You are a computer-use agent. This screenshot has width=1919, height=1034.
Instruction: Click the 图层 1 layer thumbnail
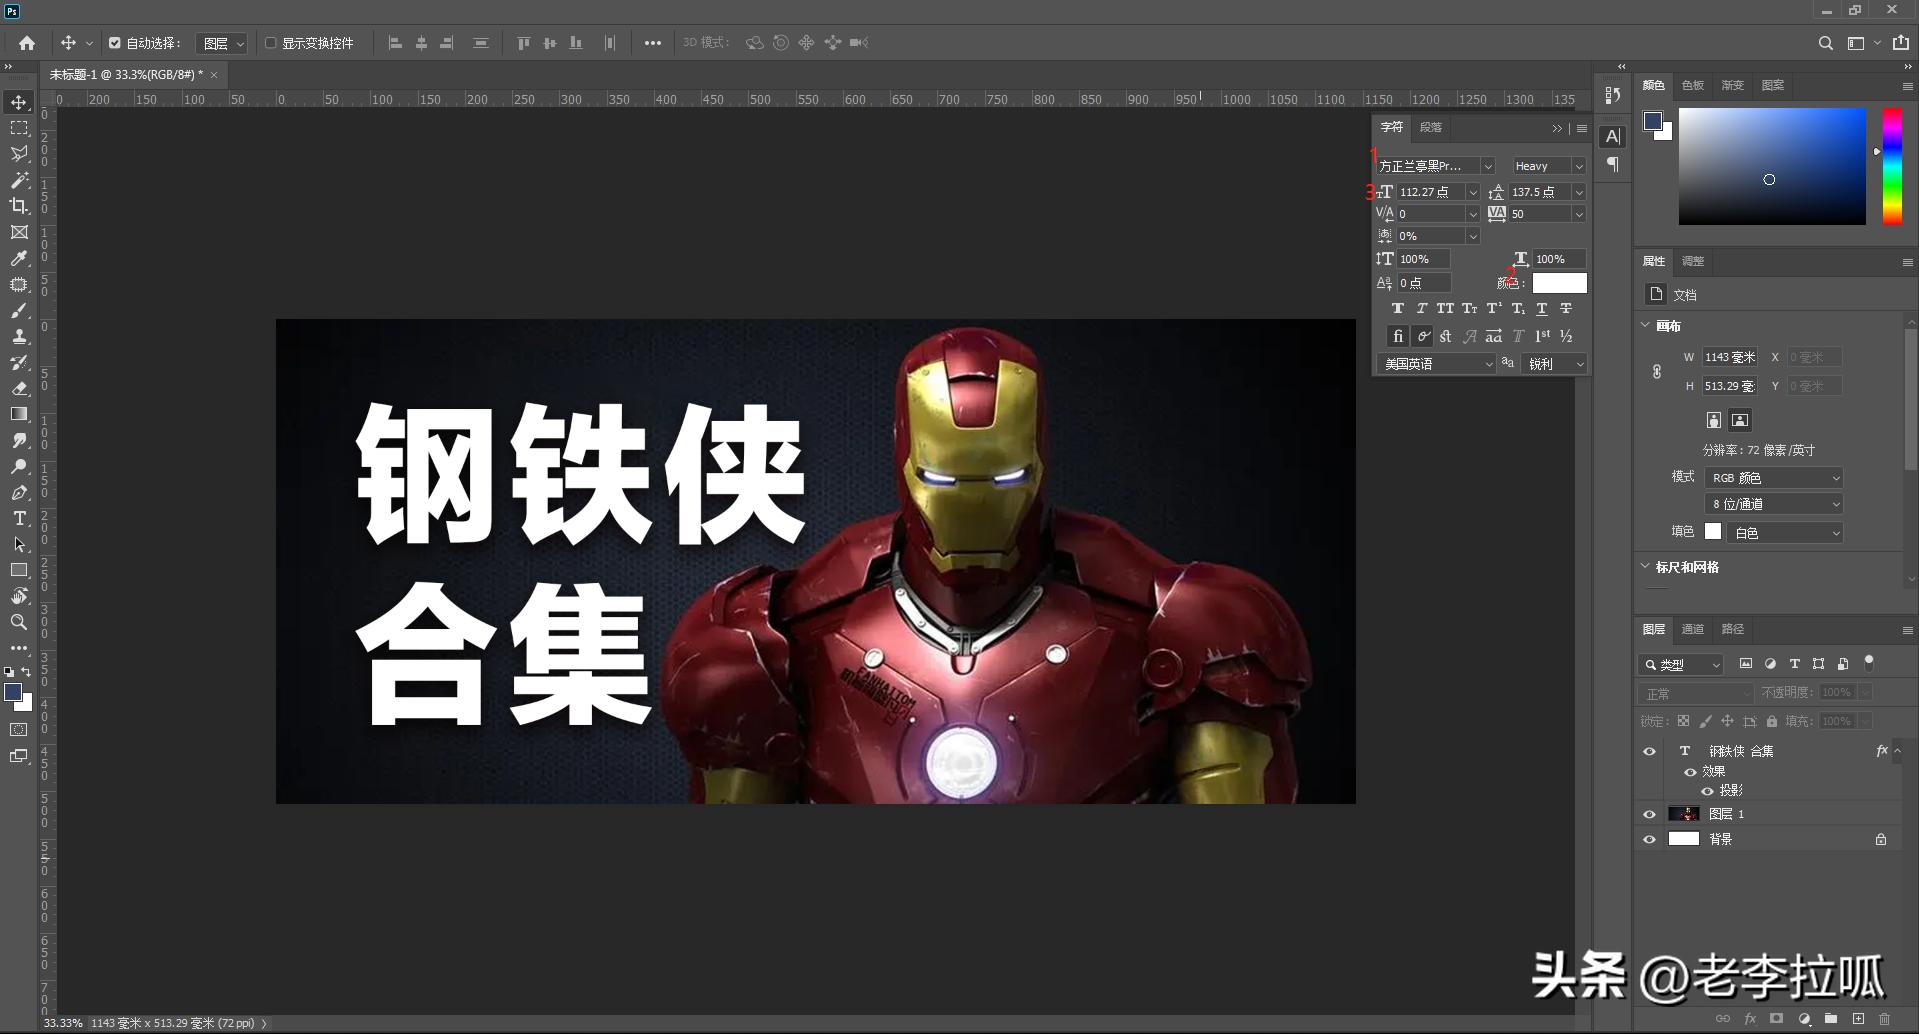1684,813
